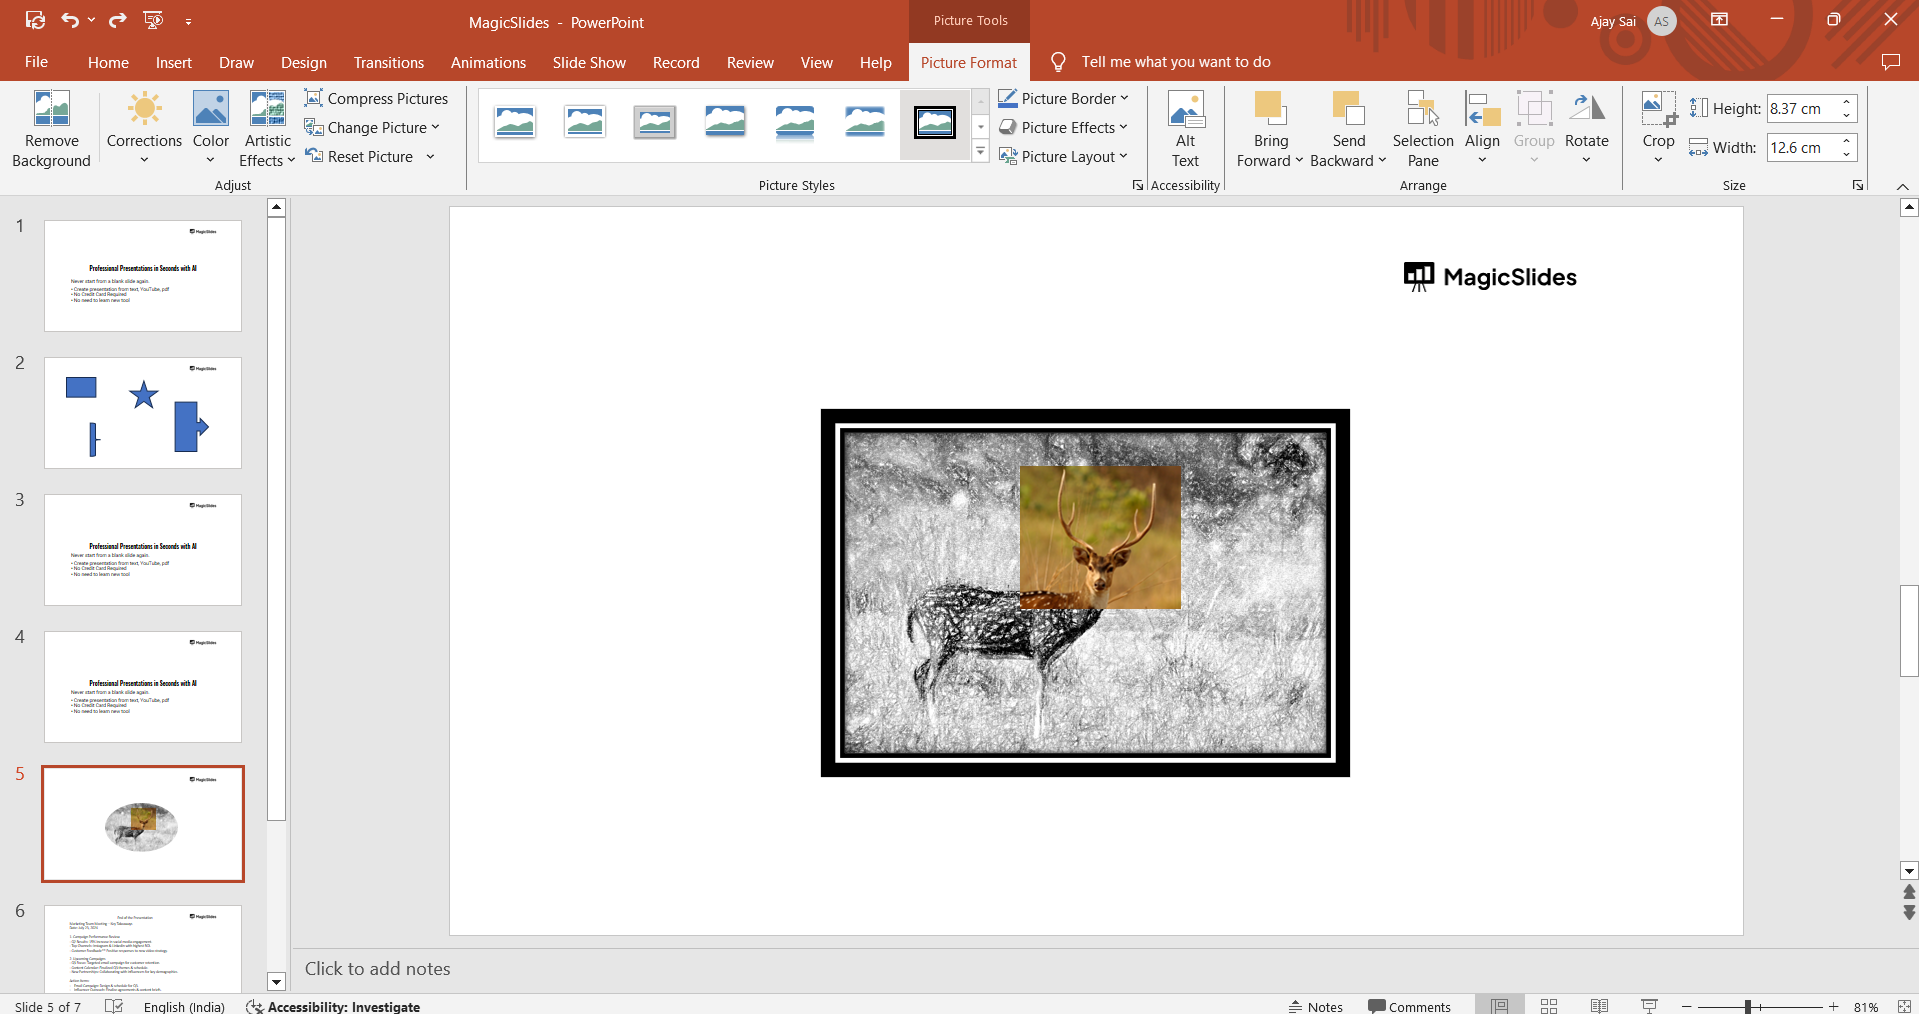Switch to Reading View
The image size is (1919, 1014).
click(x=1599, y=1006)
